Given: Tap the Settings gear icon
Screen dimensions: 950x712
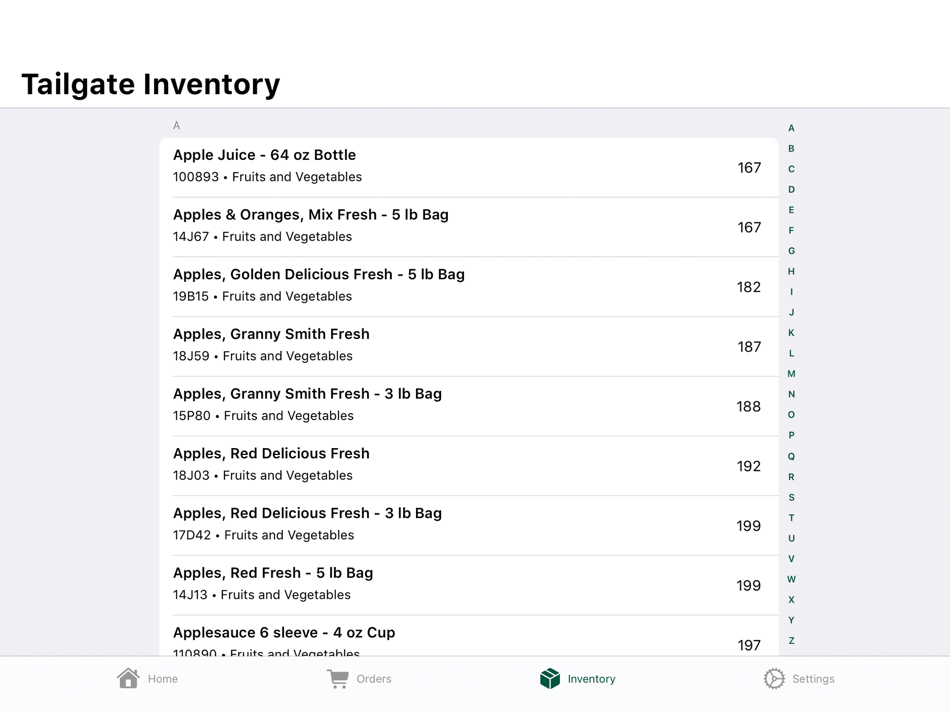Looking at the screenshot, I should click(772, 678).
